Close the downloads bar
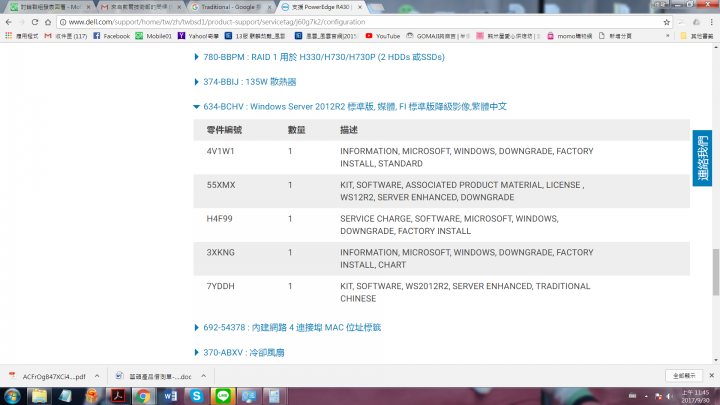 [x=712, y=376]
